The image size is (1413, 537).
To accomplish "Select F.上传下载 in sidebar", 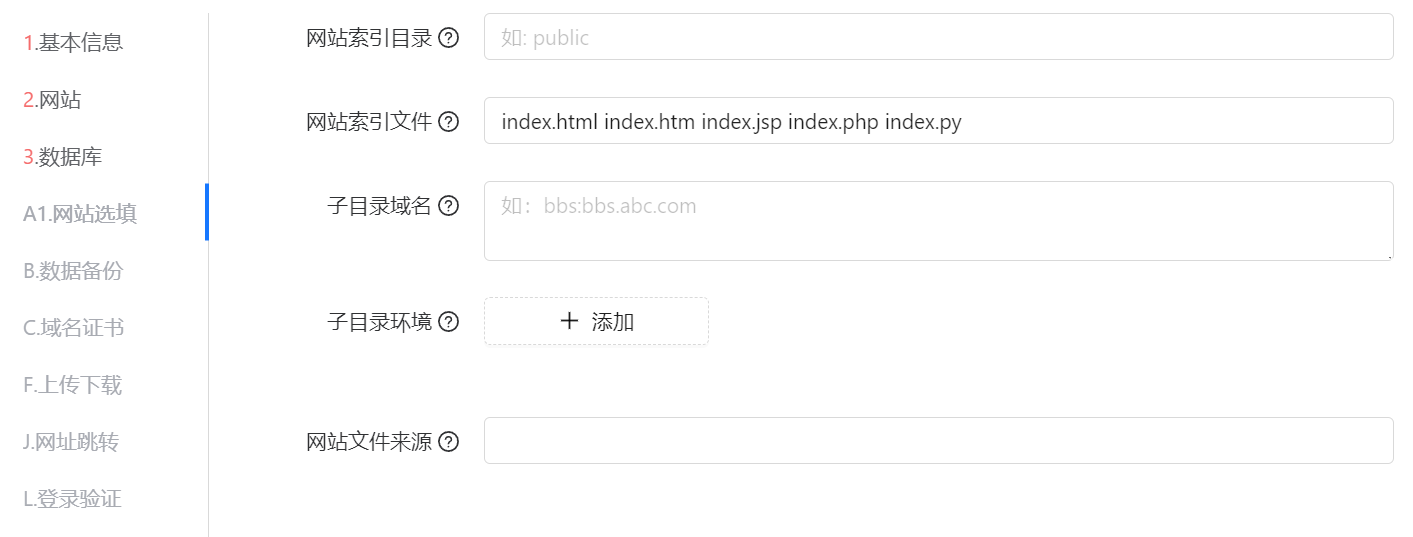I will (x=72, y=385).
